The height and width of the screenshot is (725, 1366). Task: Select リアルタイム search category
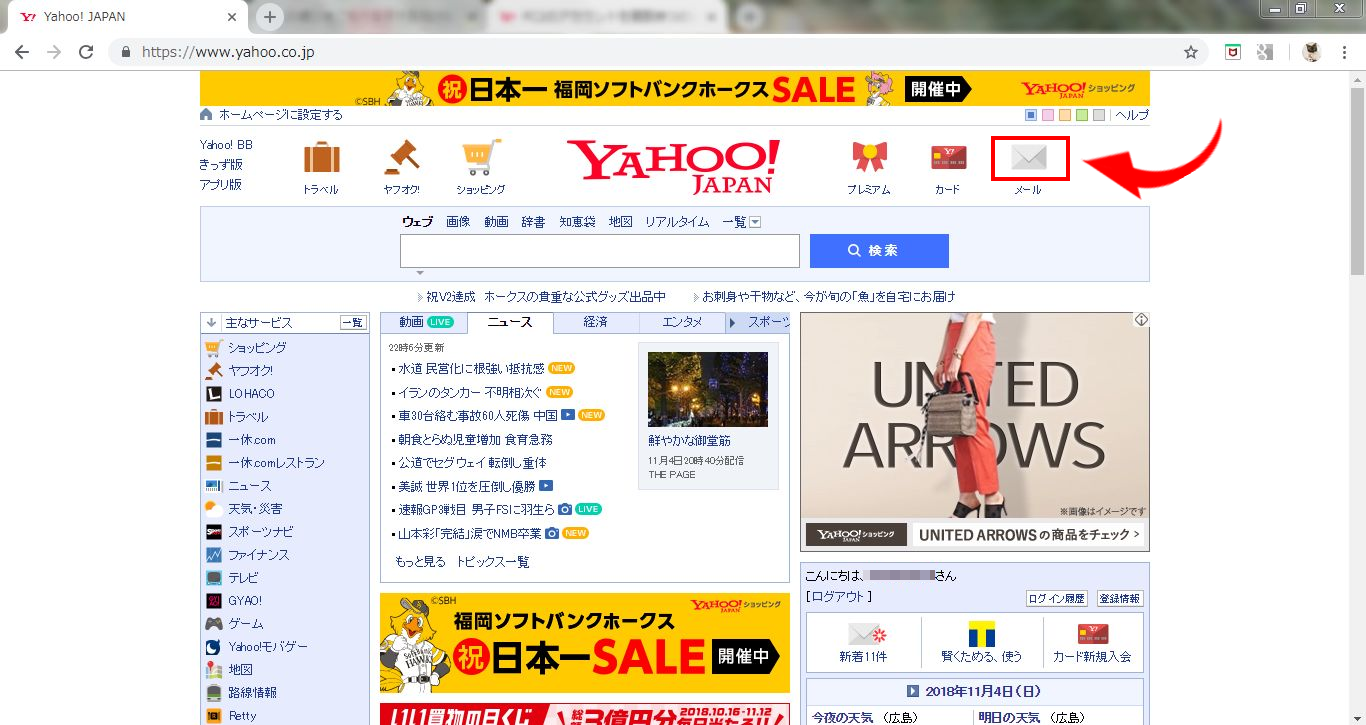tap(677, 222)
